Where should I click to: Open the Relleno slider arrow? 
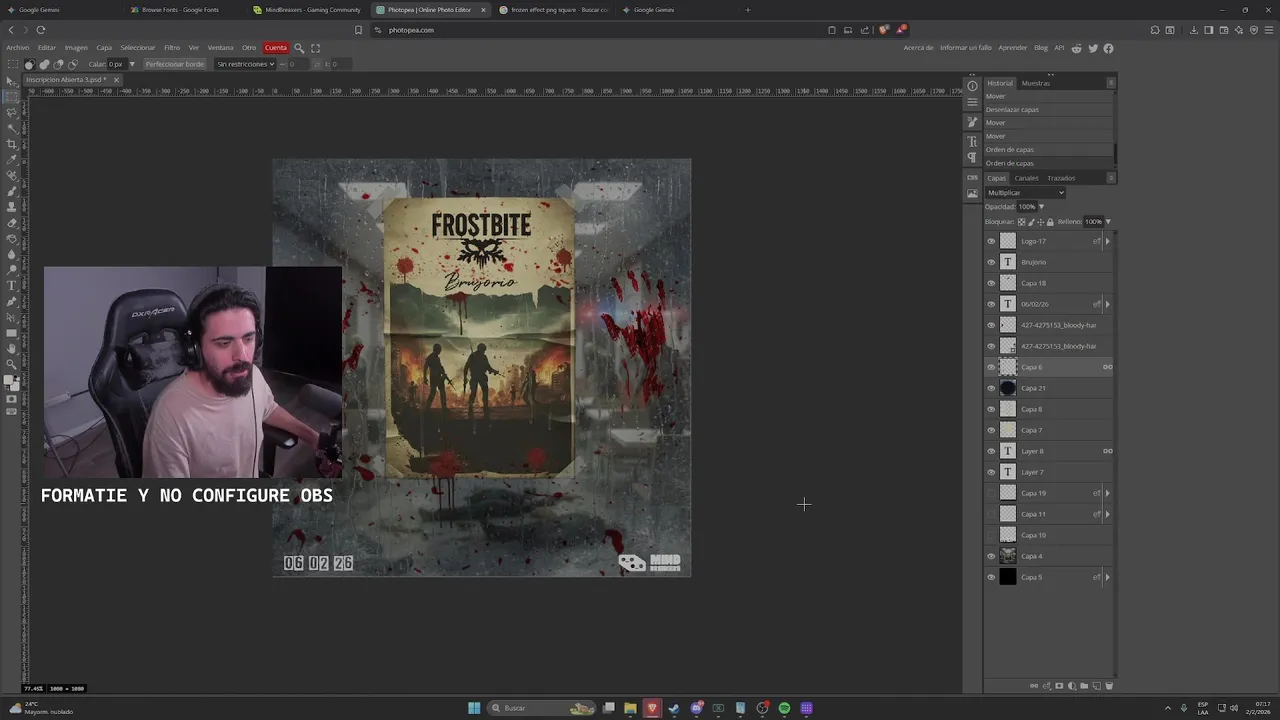click(x=1108, y=221)
